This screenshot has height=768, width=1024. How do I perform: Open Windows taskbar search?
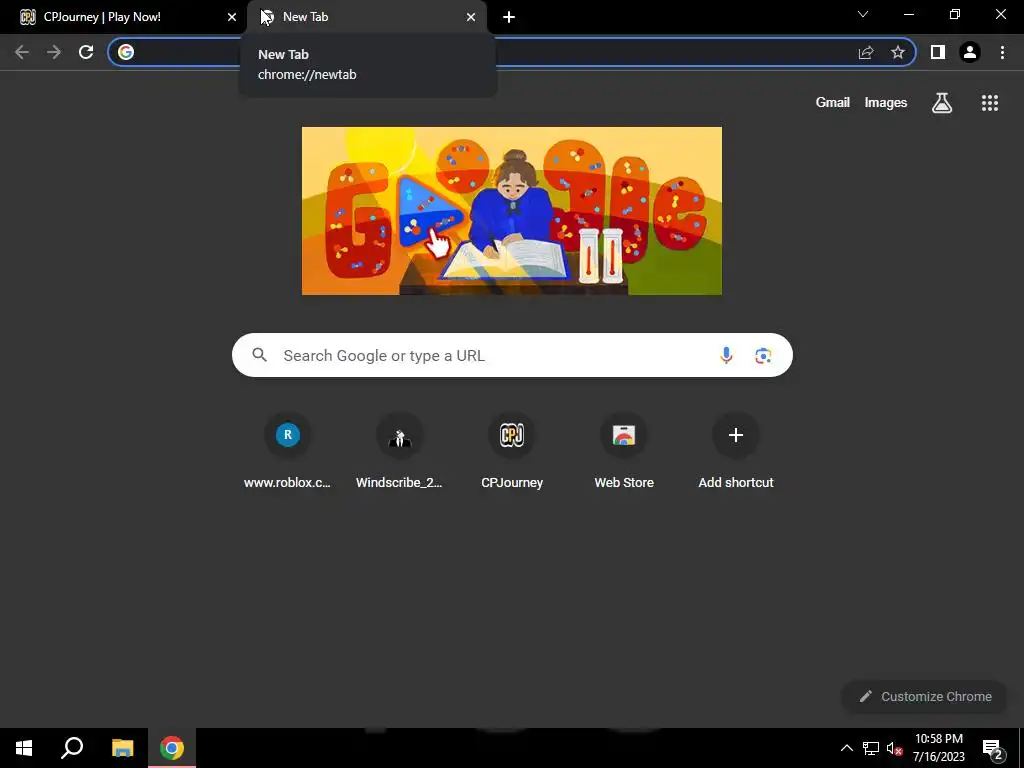click(x=72, y=748)
